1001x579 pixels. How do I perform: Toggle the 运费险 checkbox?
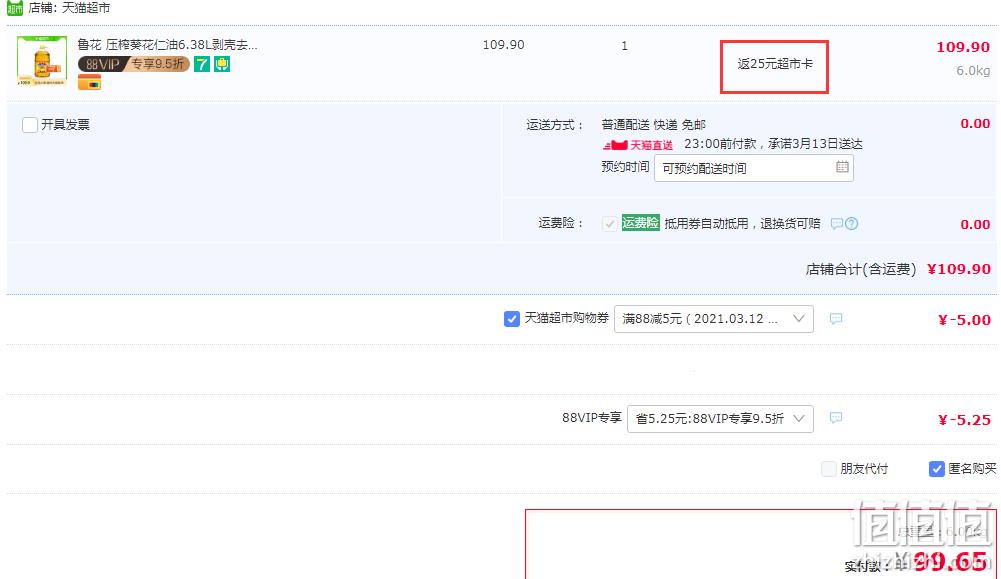610,223
